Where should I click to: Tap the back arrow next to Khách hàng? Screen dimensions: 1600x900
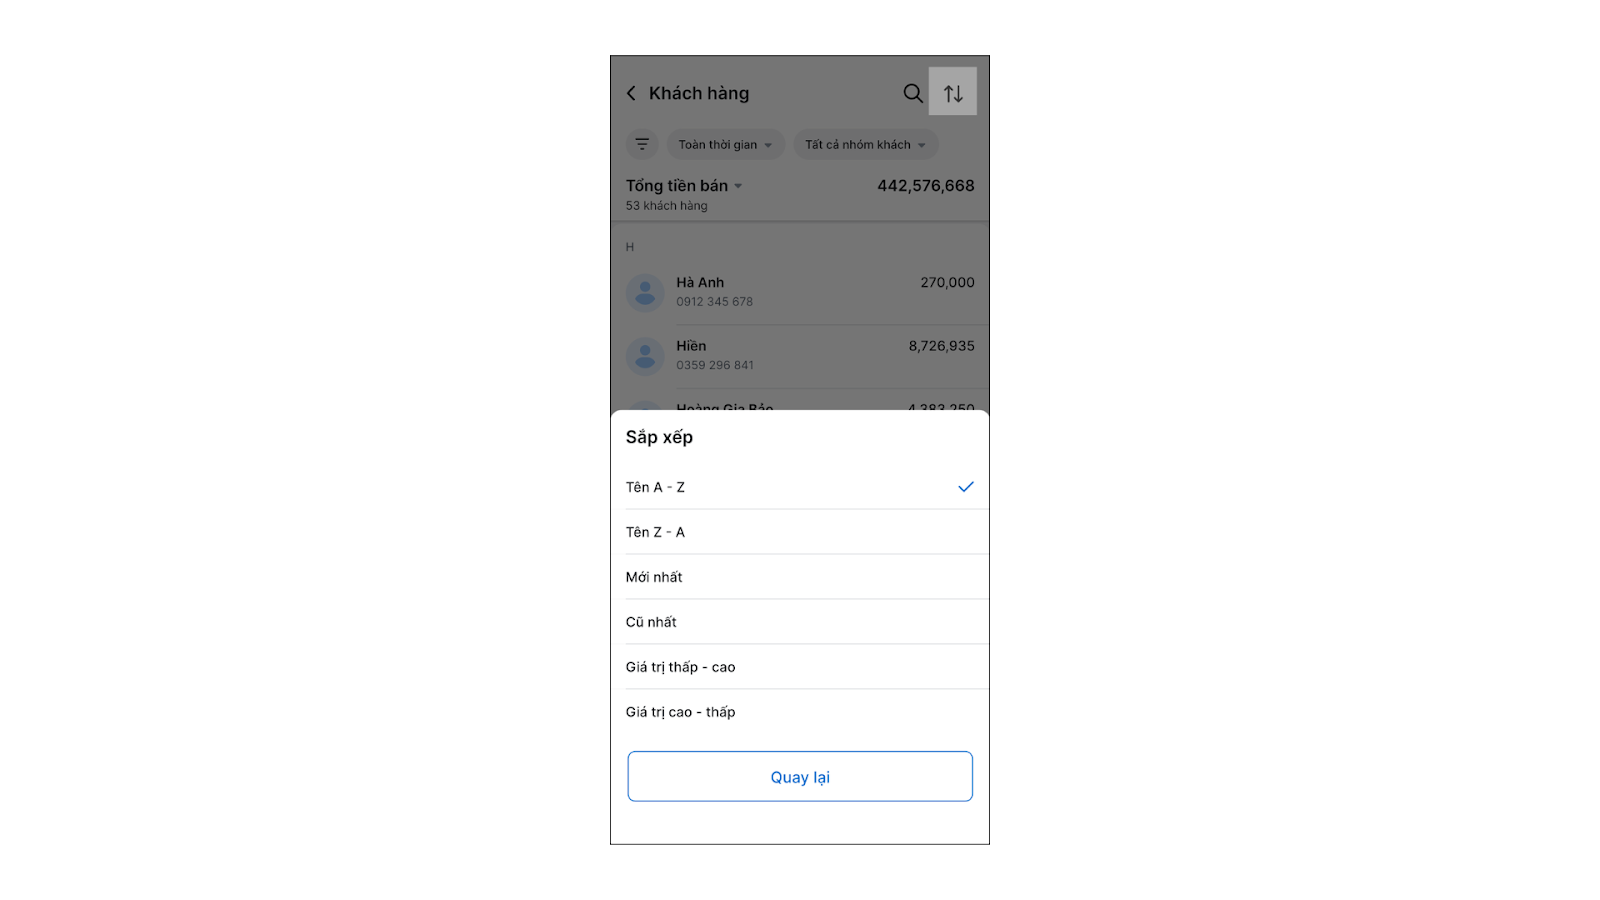(631, 93)
